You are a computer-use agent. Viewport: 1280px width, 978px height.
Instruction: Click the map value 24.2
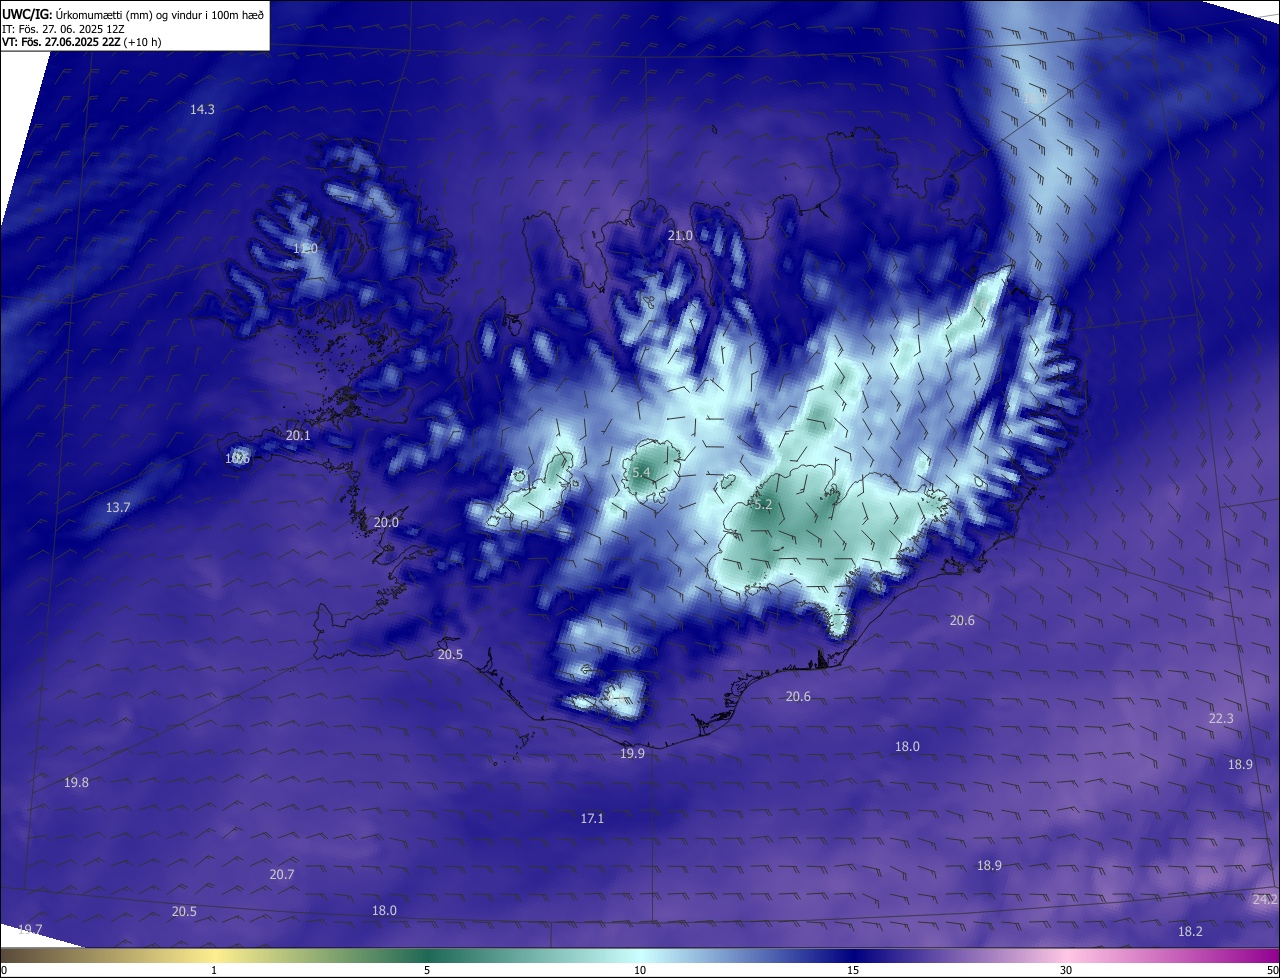(1265, 899)
